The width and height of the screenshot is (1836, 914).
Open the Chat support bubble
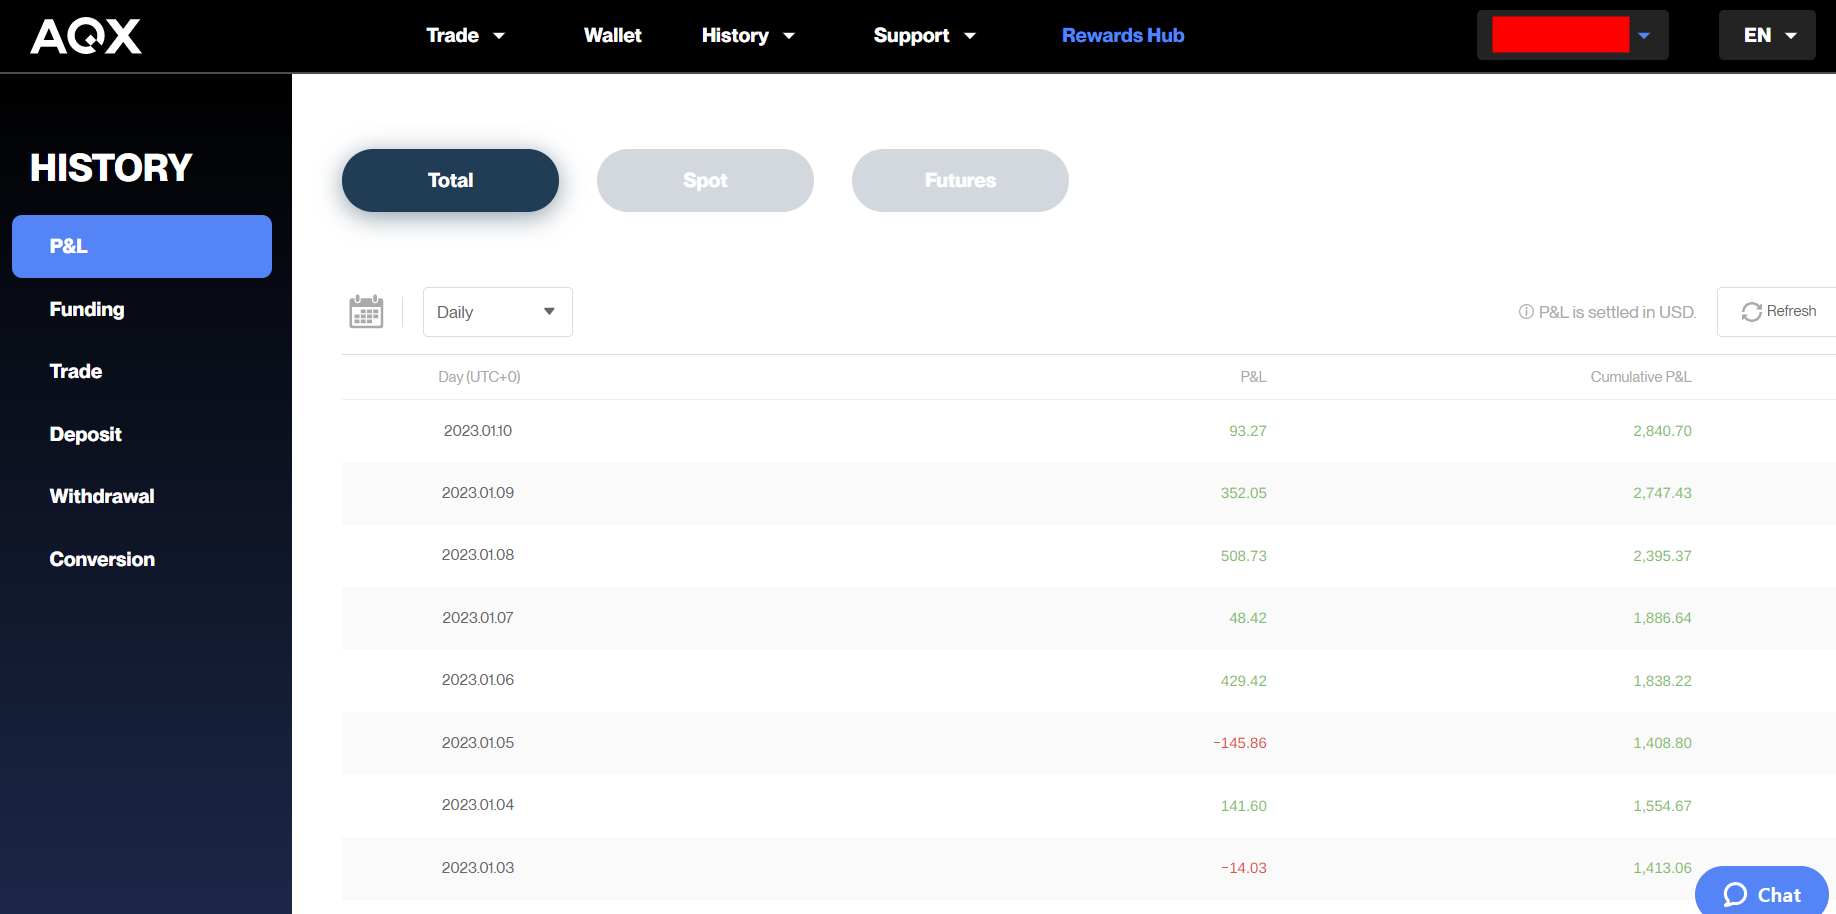tap(1761, 893)
